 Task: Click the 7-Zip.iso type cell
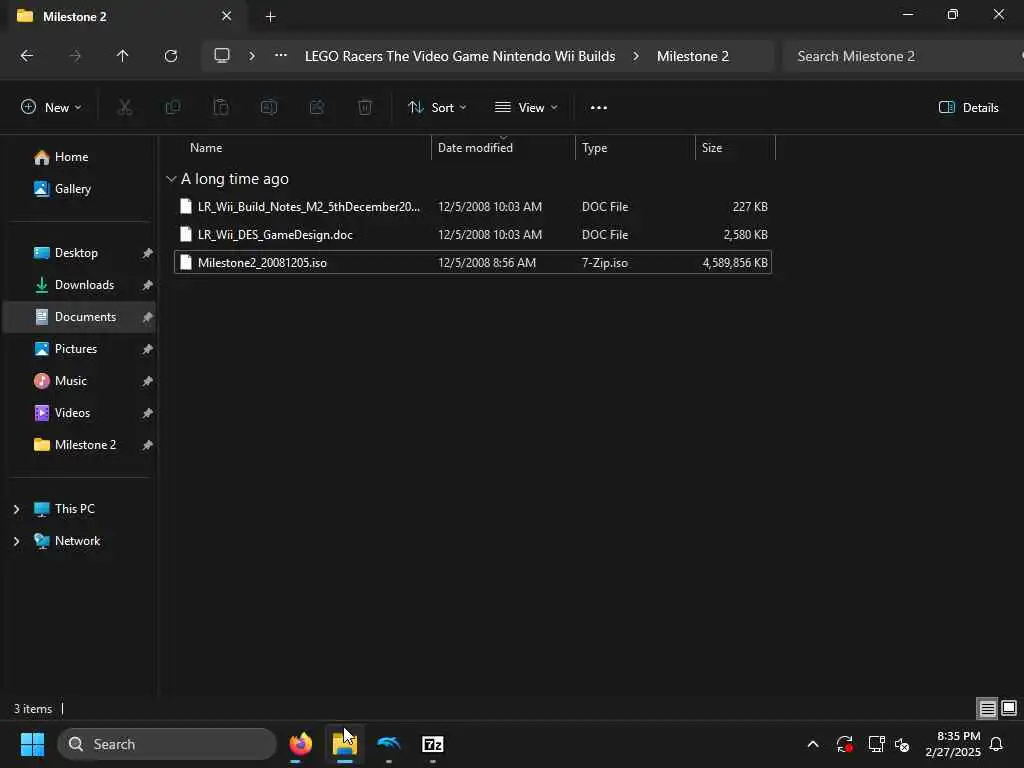[x=605, y=263]
